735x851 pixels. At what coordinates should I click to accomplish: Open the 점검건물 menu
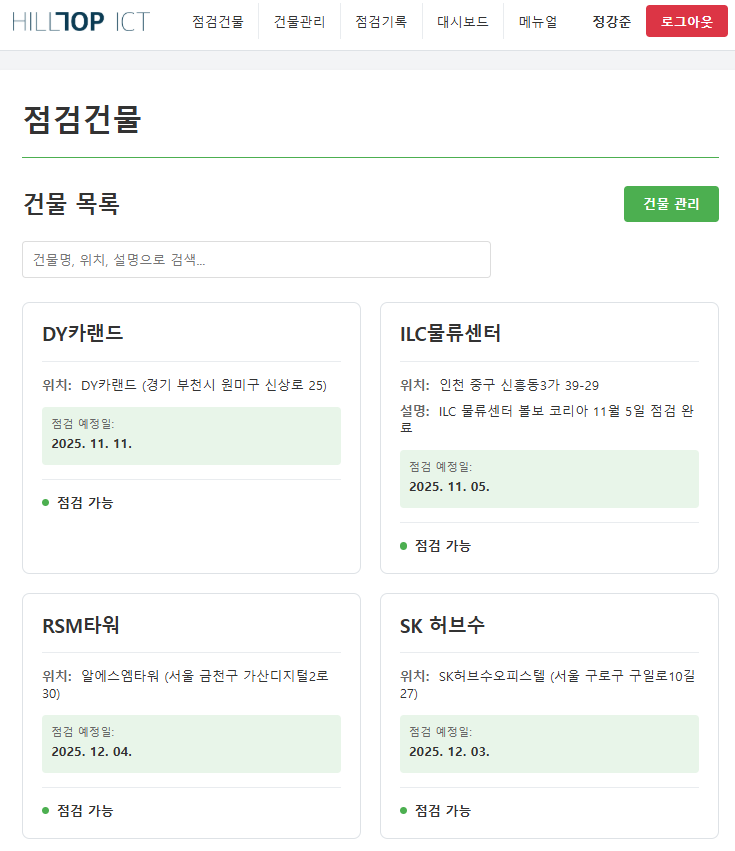pyautogui.click(x=217, y=21)
